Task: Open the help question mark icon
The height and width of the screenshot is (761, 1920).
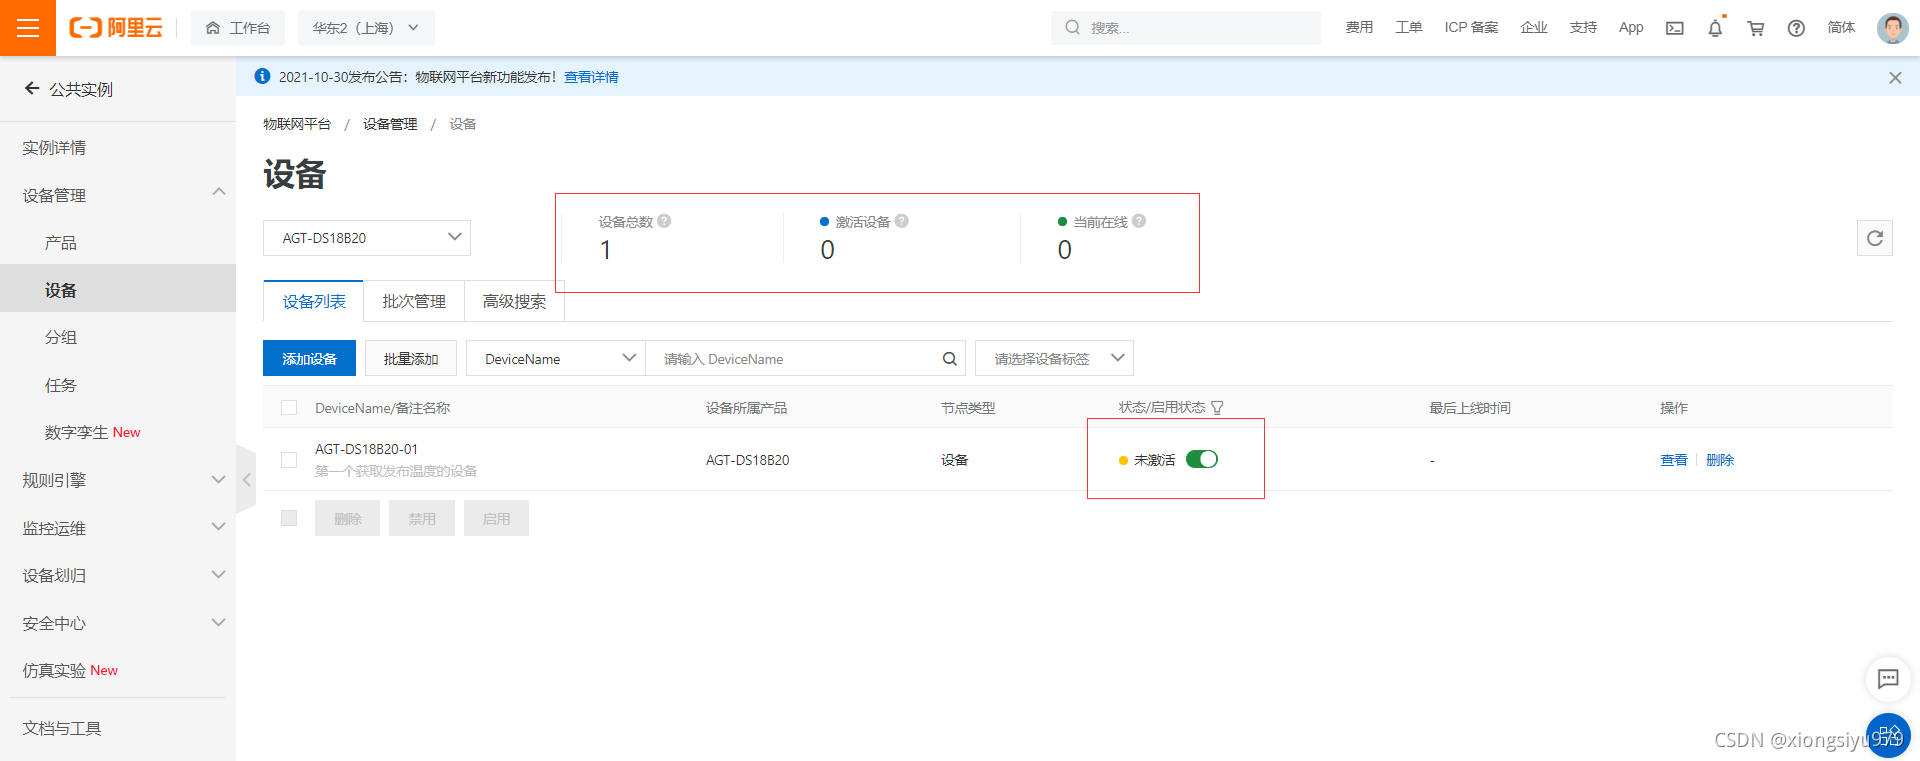Action: click(x=1796, y=28)
